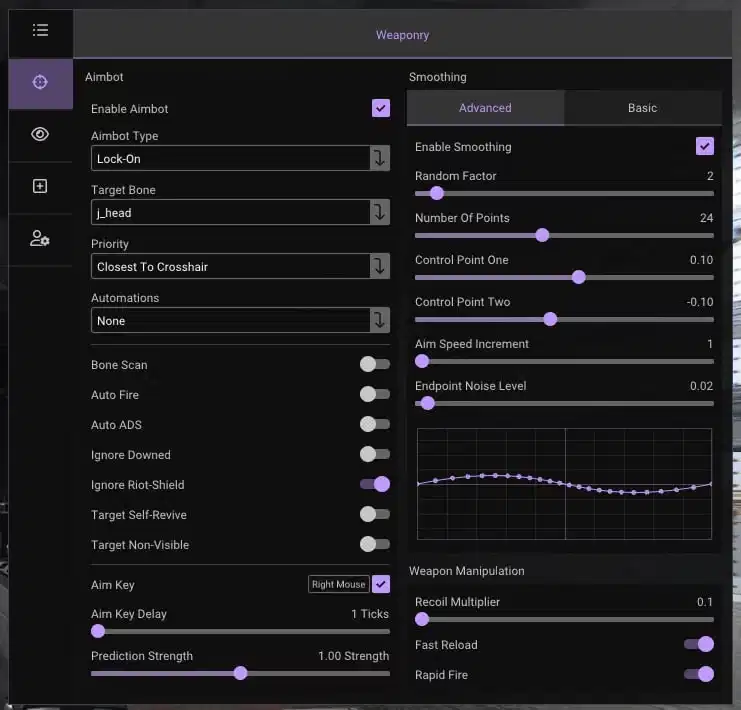Viewport: 741px width, 710px height.
Task: Select the crosshair Weaponry sidebar icon
Action: pyautogui.click(x=40, y=82)
